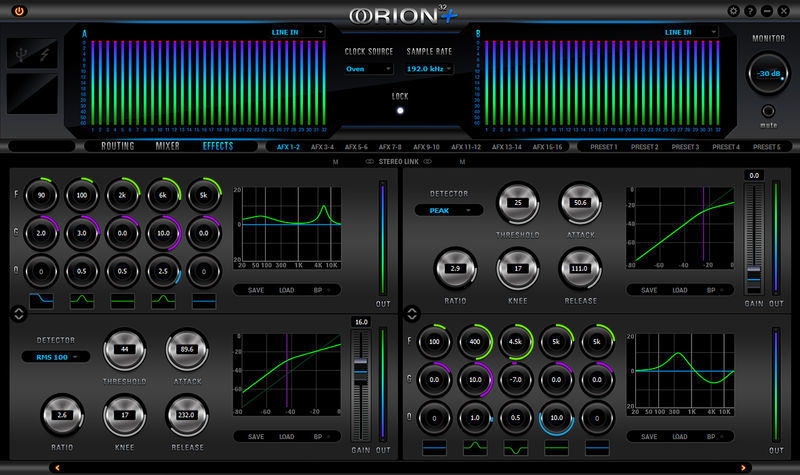This screenshot has width=800, height=475.
Task: Expand the RMS 100 detector dropdown
Action: pos(56,357)
